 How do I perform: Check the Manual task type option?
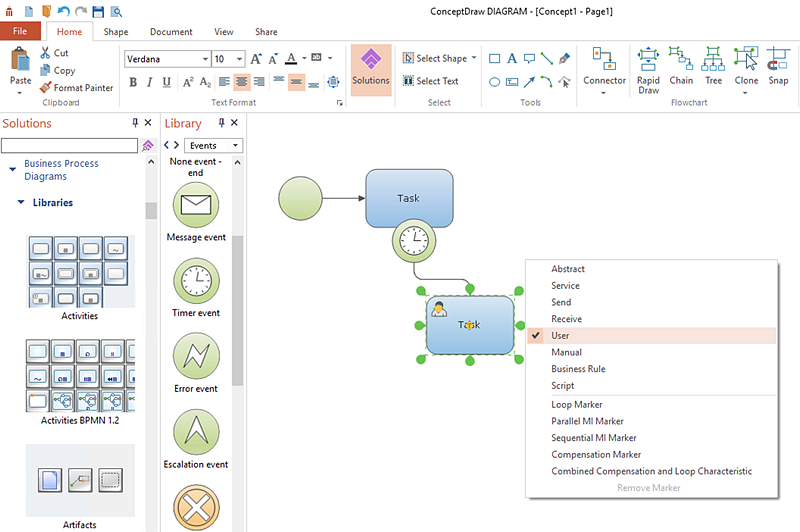click(x=566, y=352)
